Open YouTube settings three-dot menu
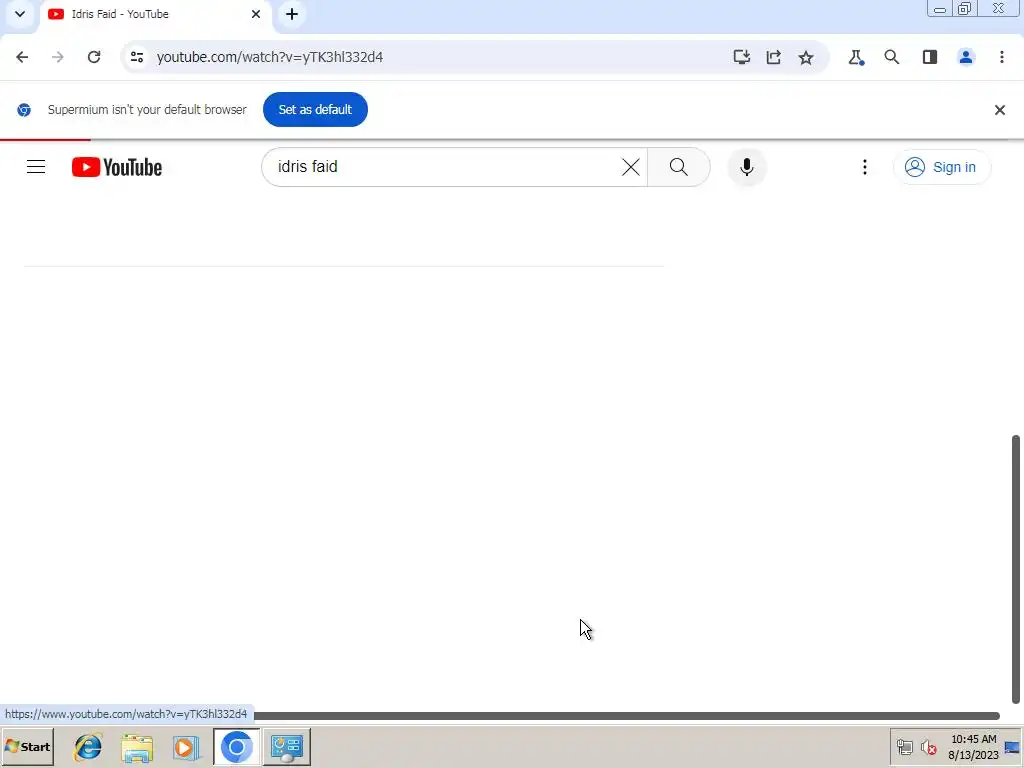Viewport: 1024px width, 768px height. pos(865,167)
